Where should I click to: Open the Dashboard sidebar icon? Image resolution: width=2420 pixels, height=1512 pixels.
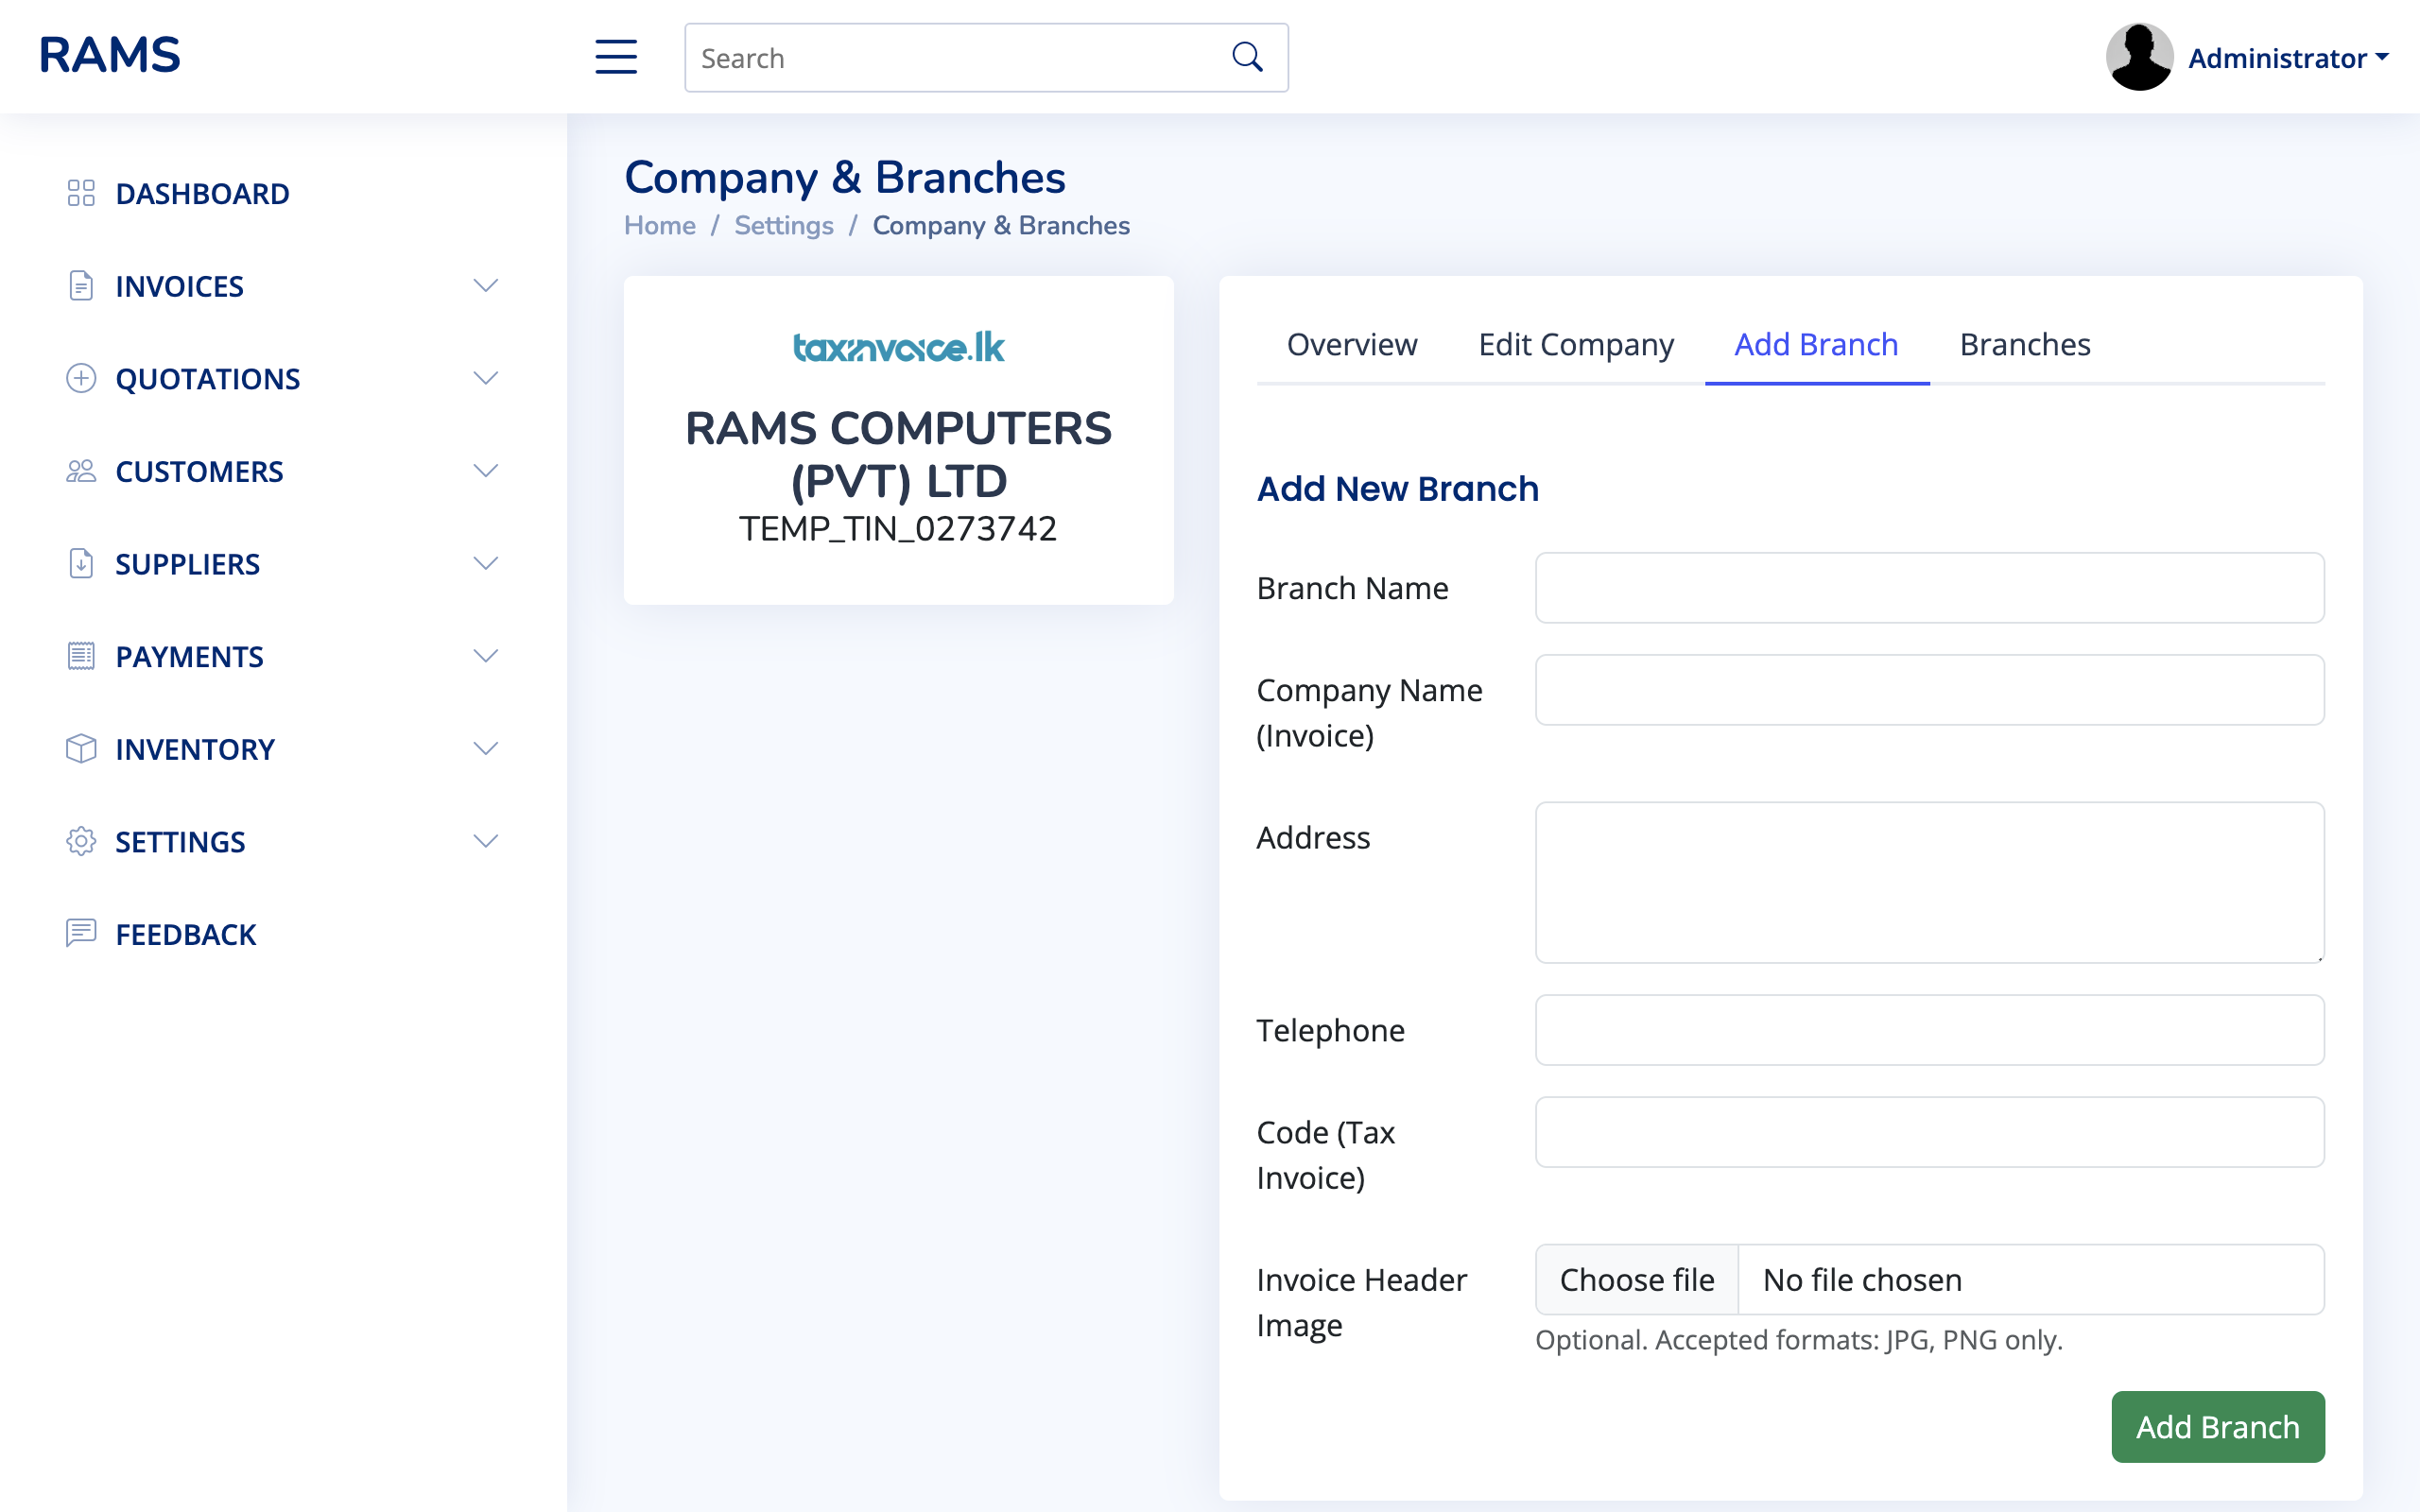tap(81, 193)
